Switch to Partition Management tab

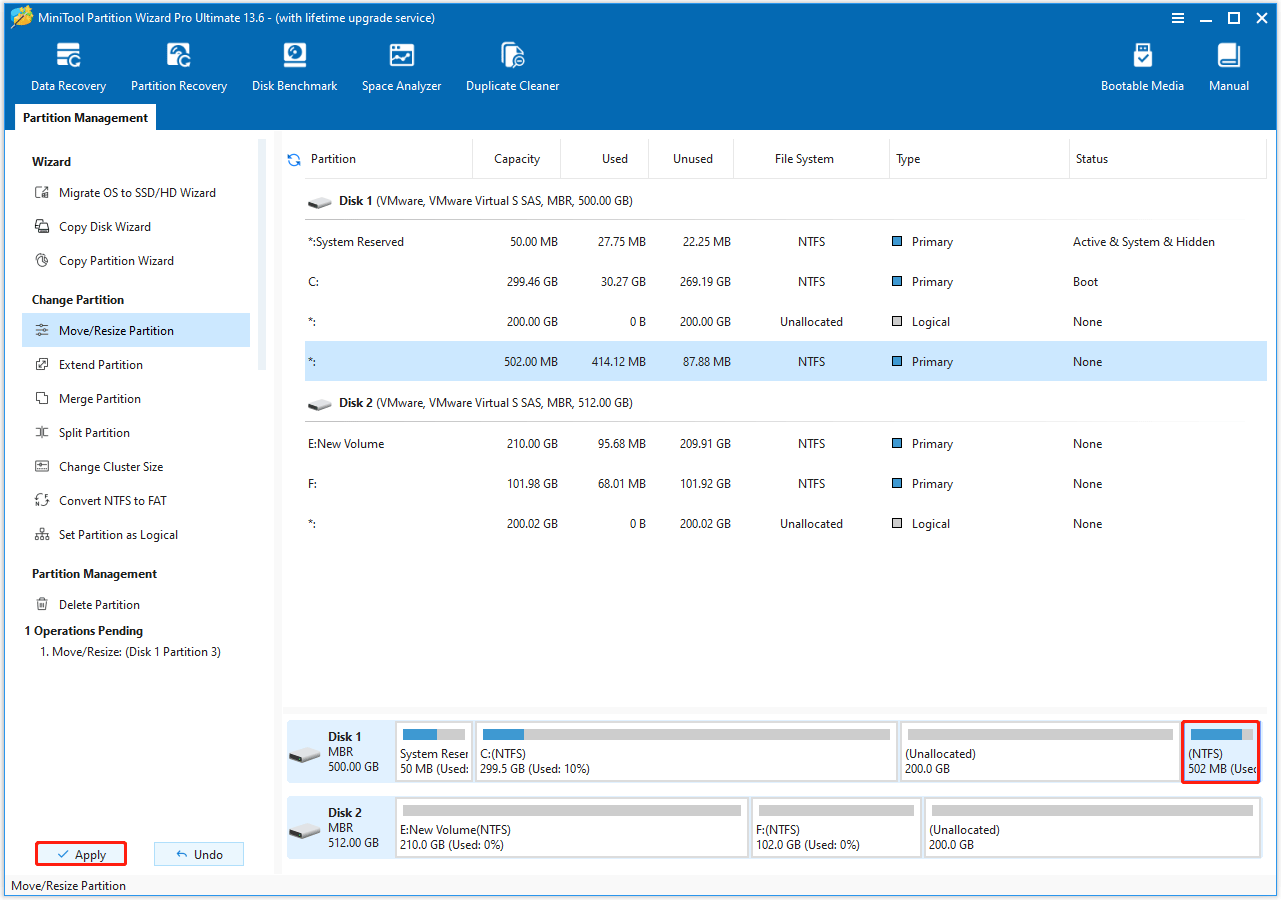click(85, 118)
